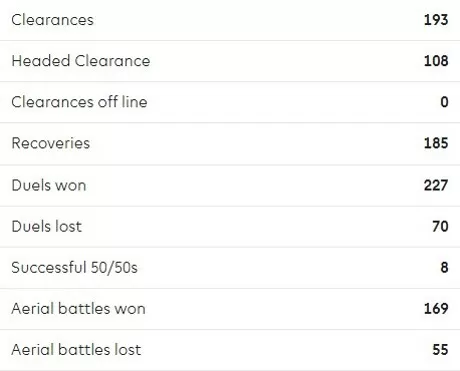Click the Duels lost value 70
Image resolution: width=460 pixels, height=371 pixels.
pyautogui.click(x=440, y=226)
